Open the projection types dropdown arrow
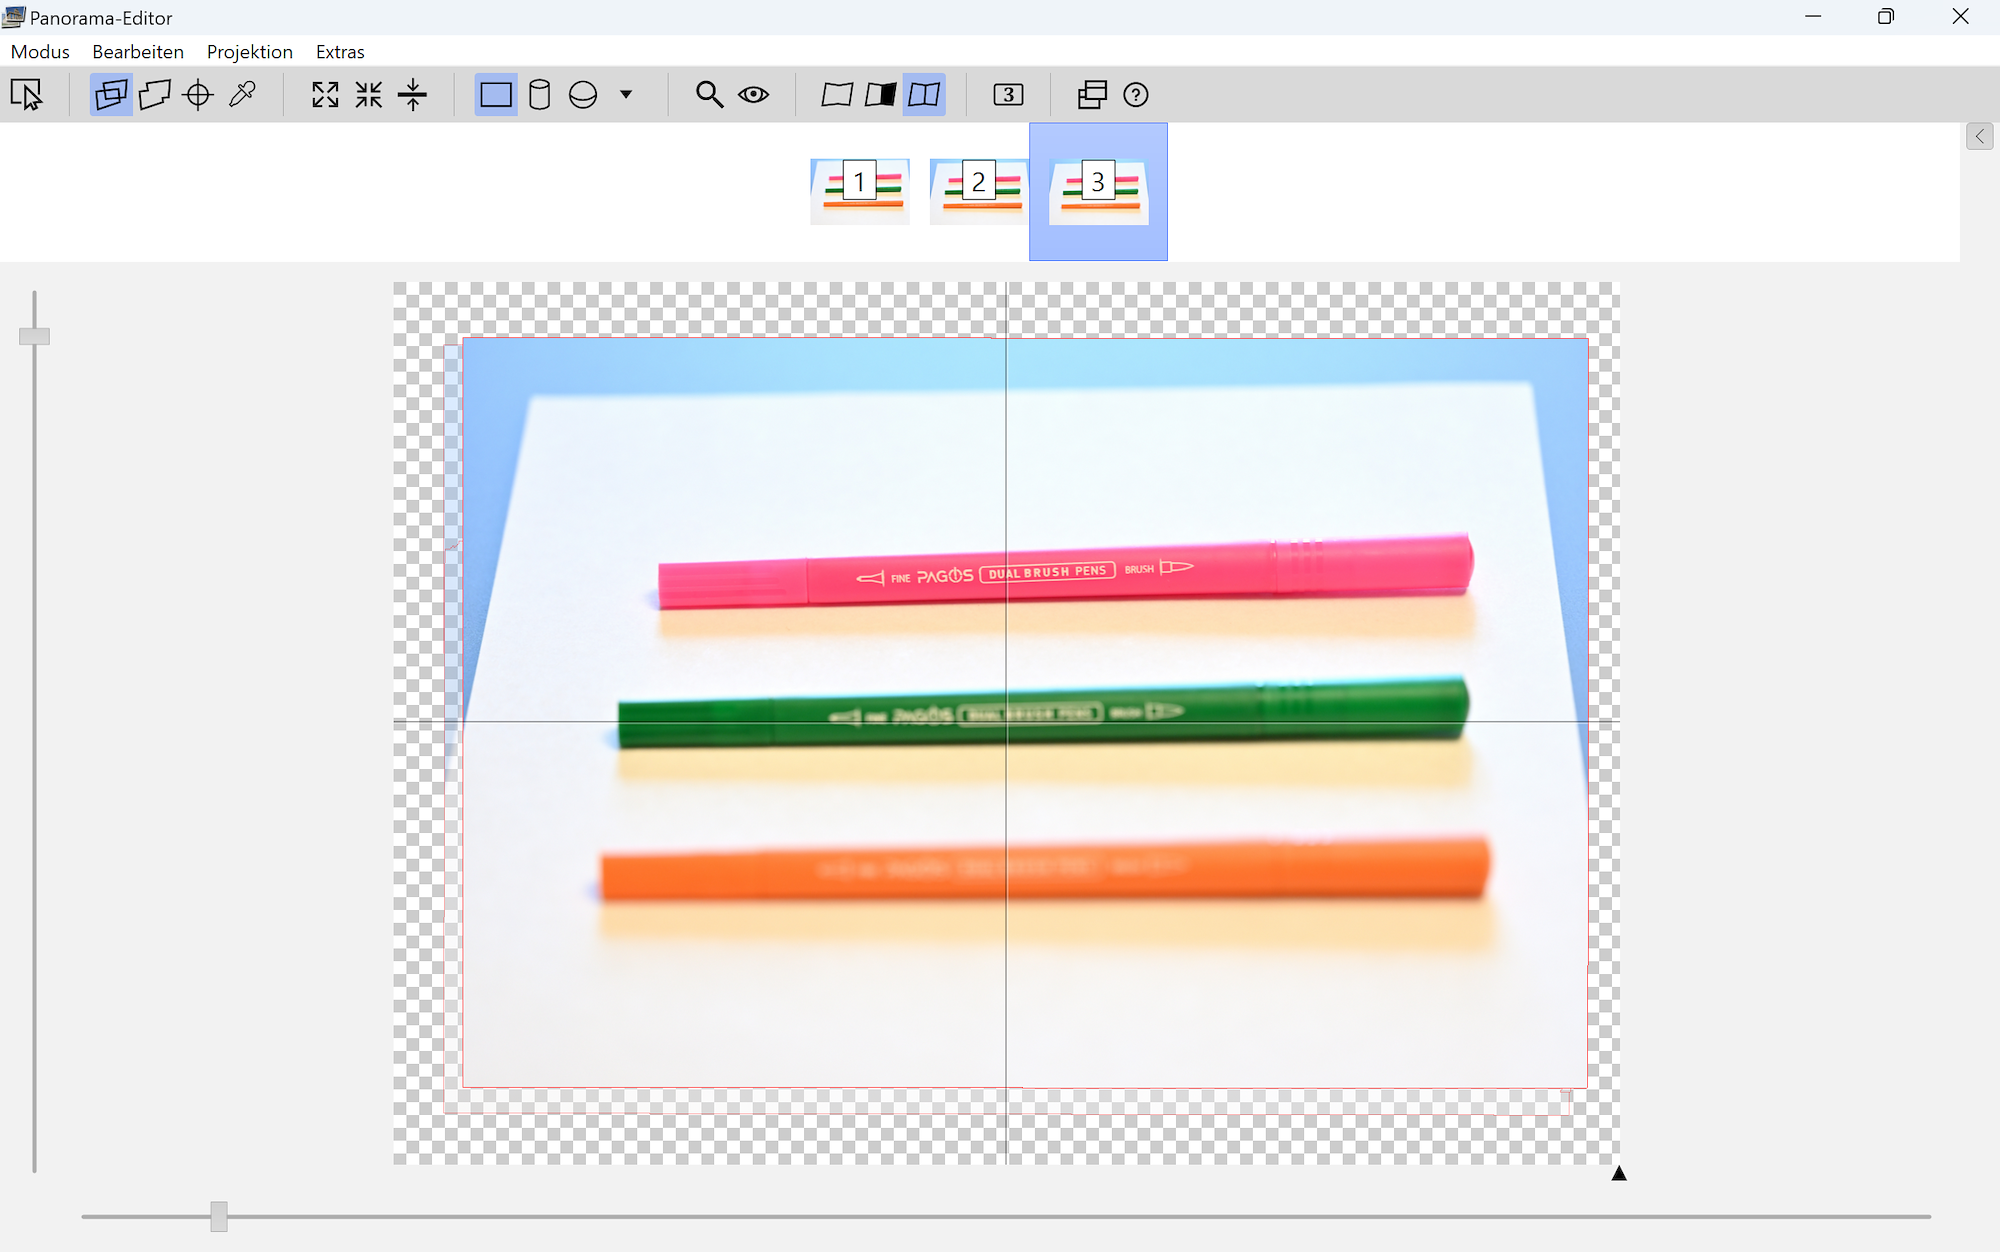Viewport: 2000px width, 1252px height. (x=626, y=95)
